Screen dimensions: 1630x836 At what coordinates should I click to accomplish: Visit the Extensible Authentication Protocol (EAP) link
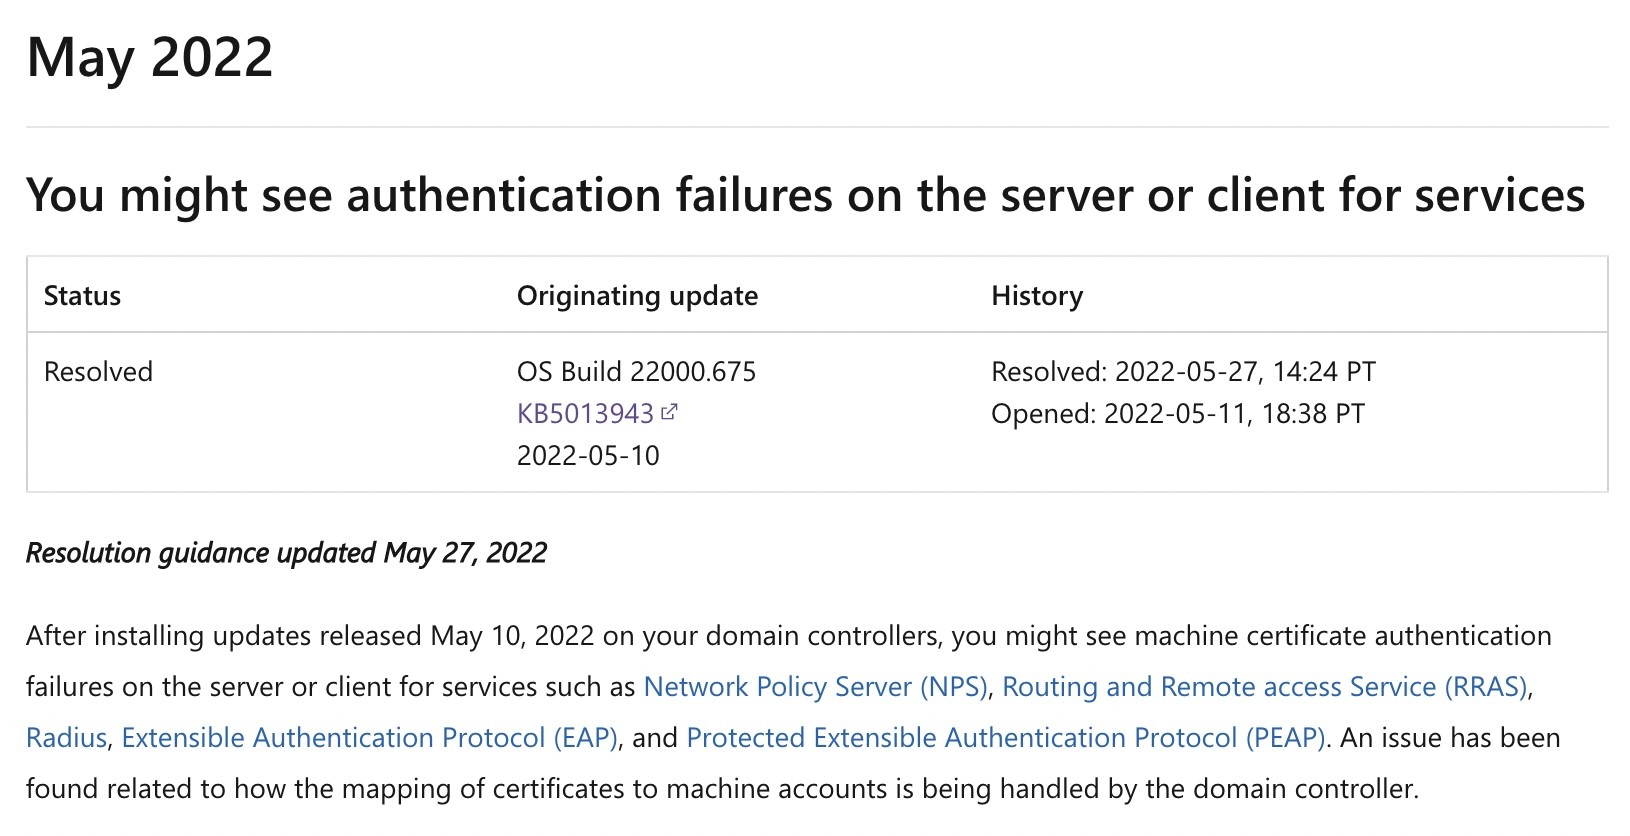(370, 738)
